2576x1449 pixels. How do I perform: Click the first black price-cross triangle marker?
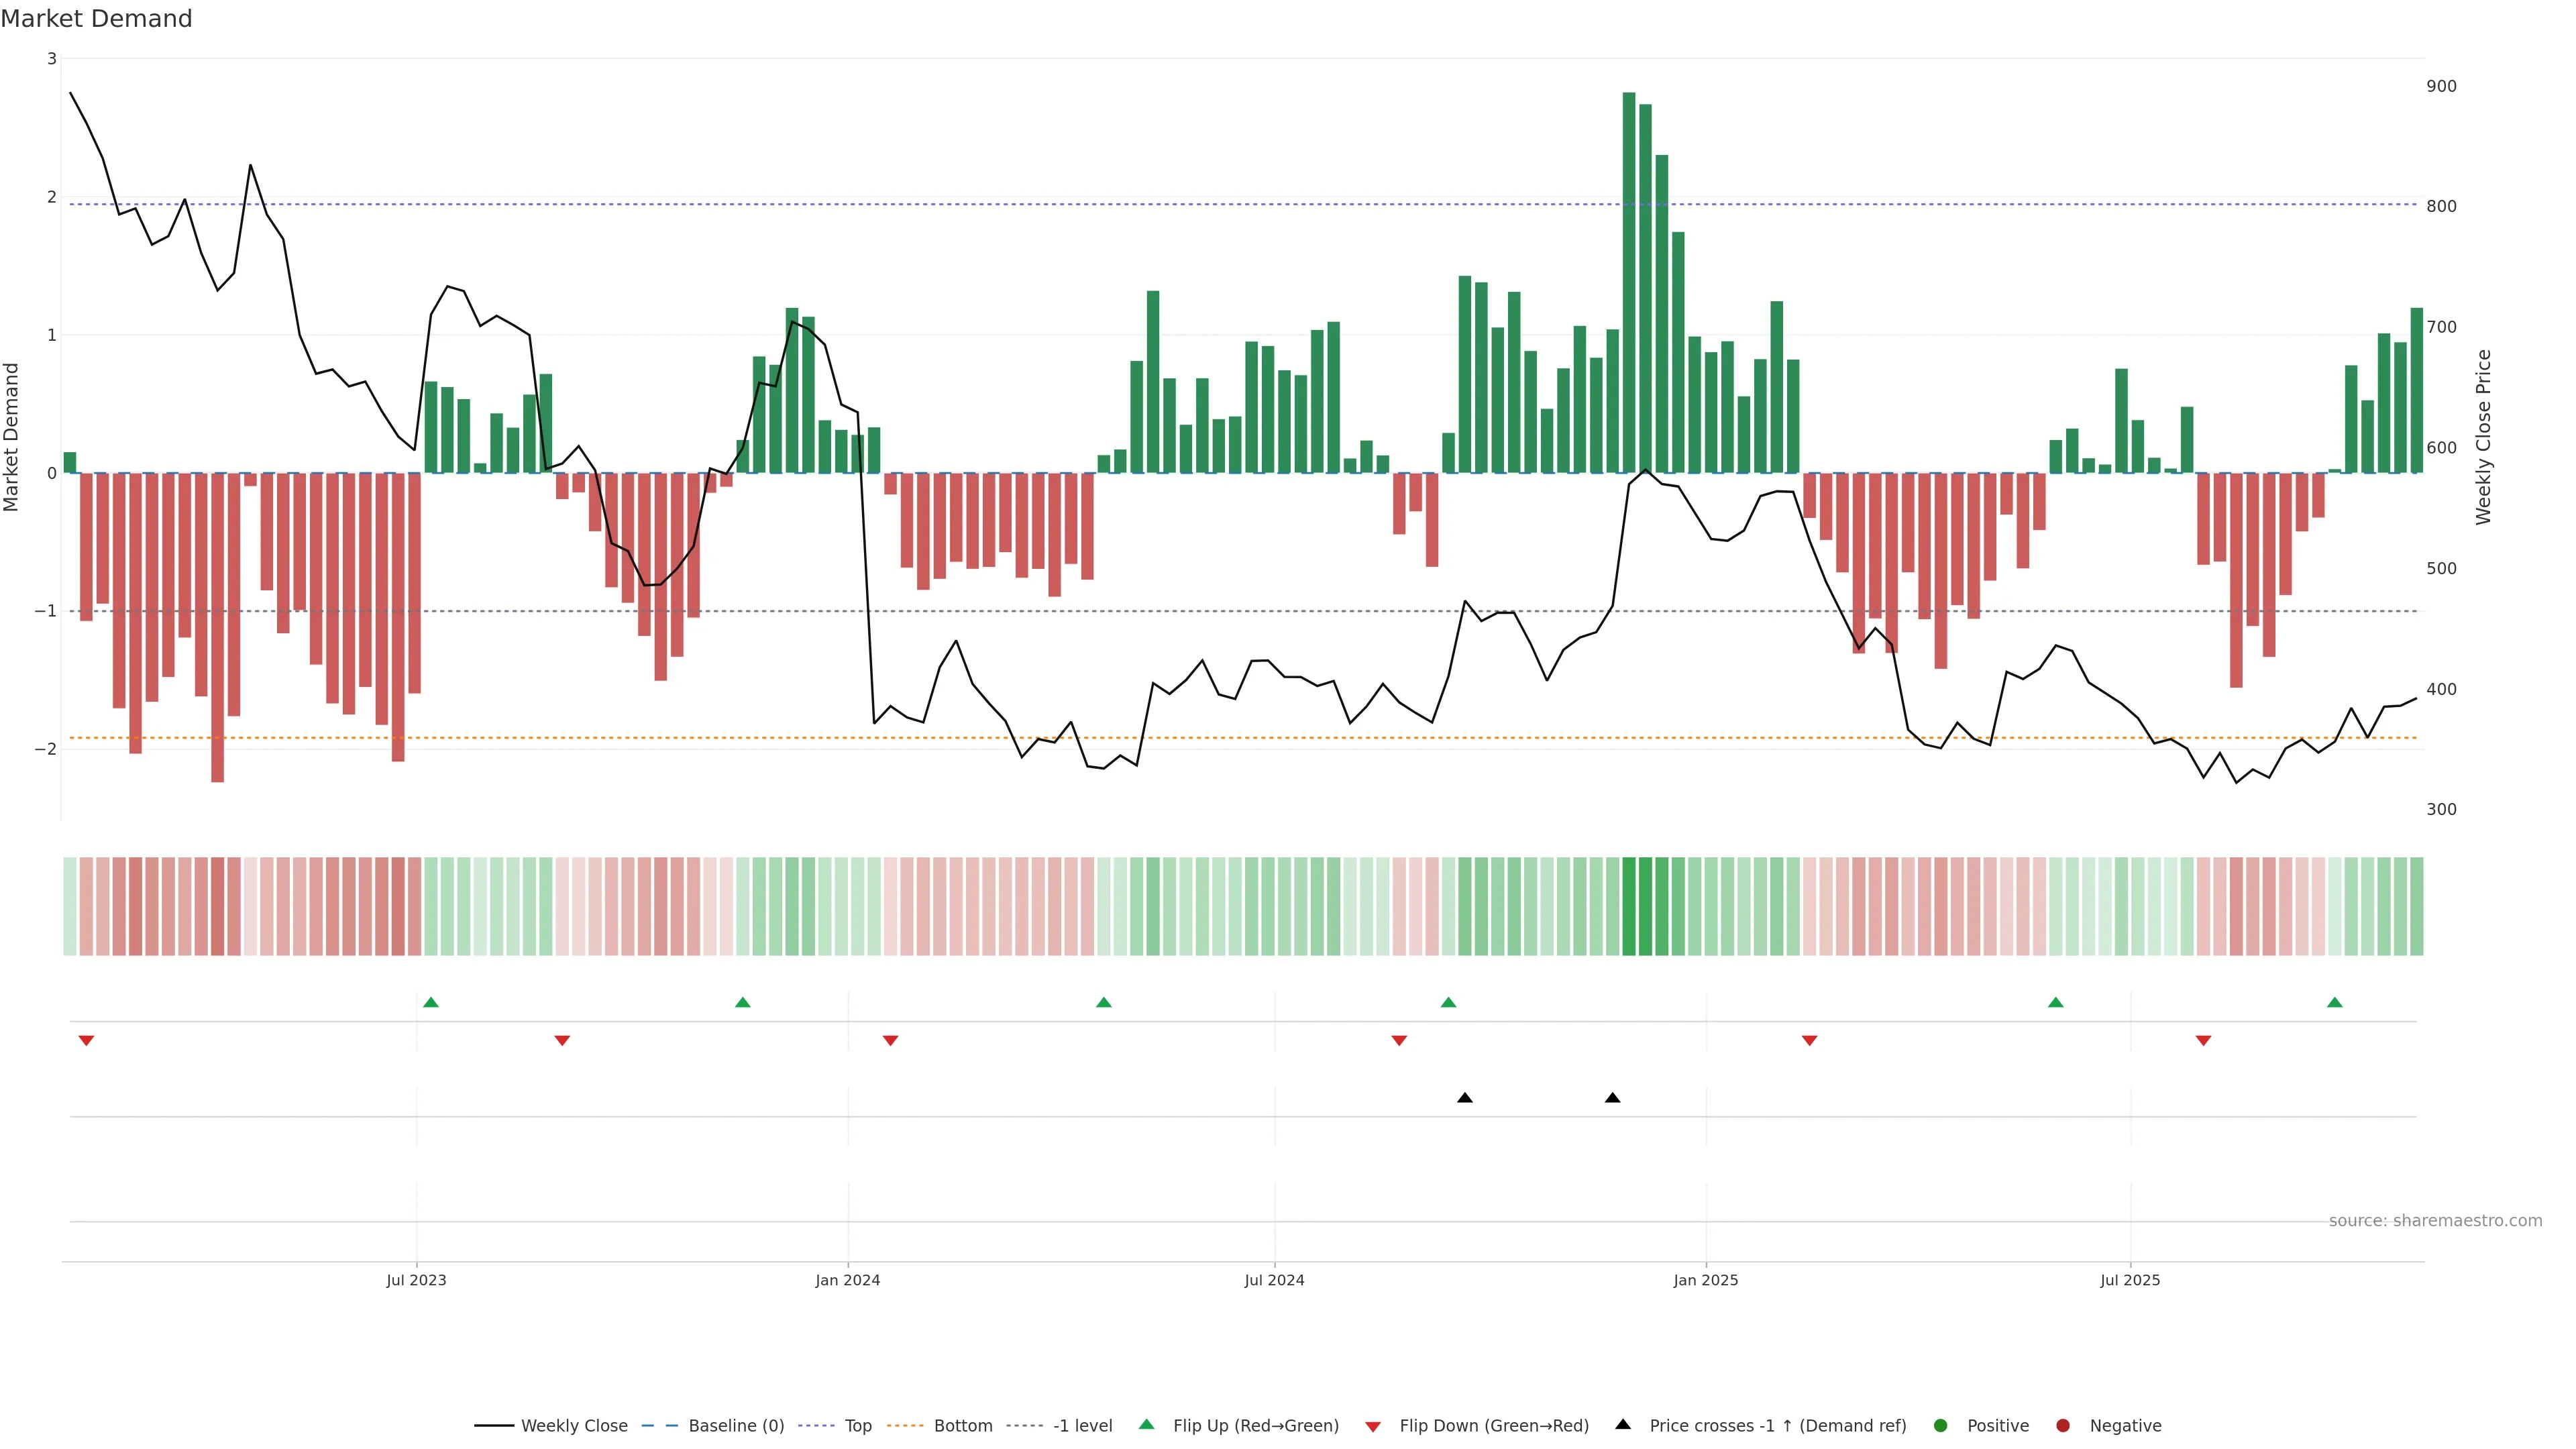point(1464,1098)
